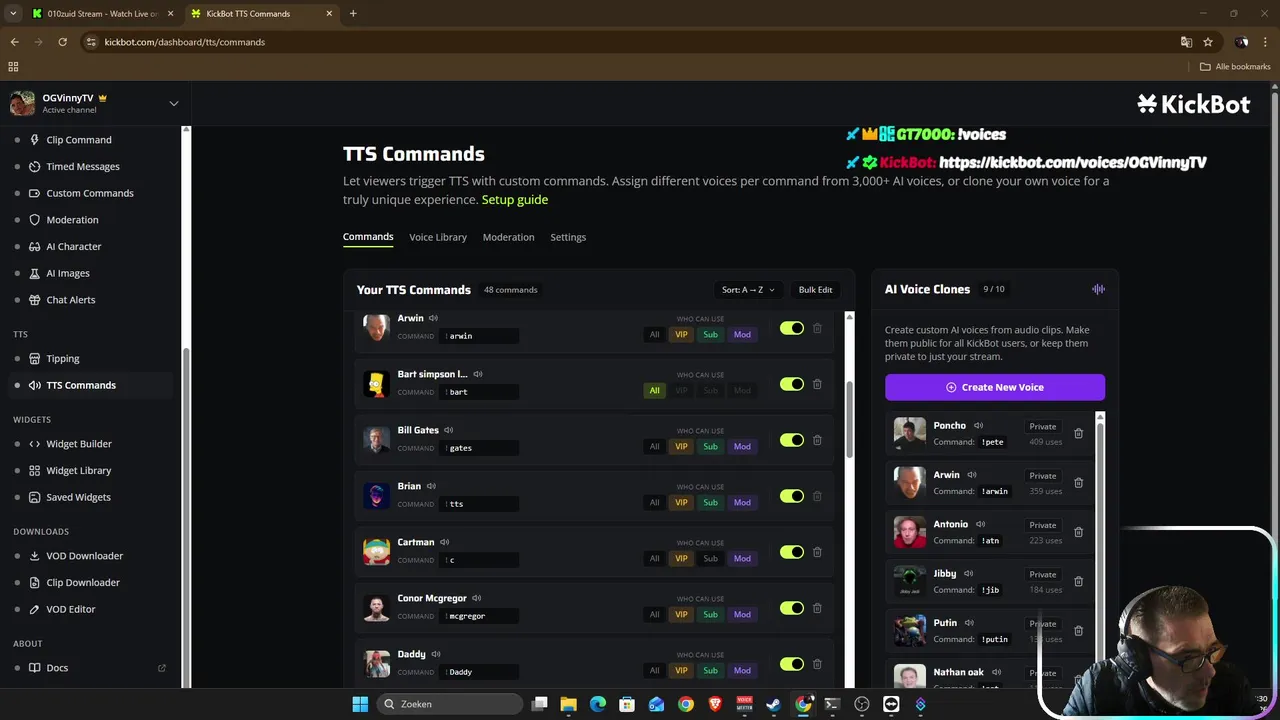Open the VOD Downloader sidebar item
1280x720 pixels.
coord(90,556)
